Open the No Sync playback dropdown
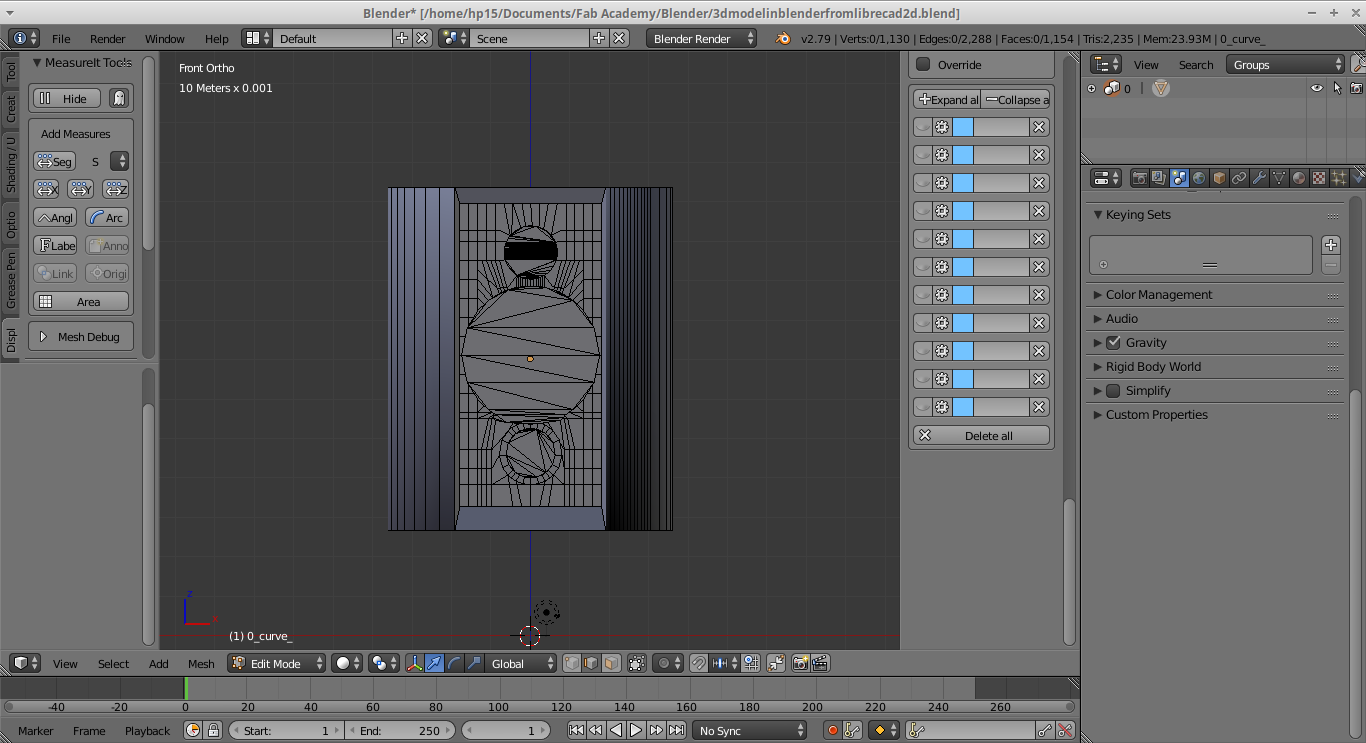 tap(750, 731)
